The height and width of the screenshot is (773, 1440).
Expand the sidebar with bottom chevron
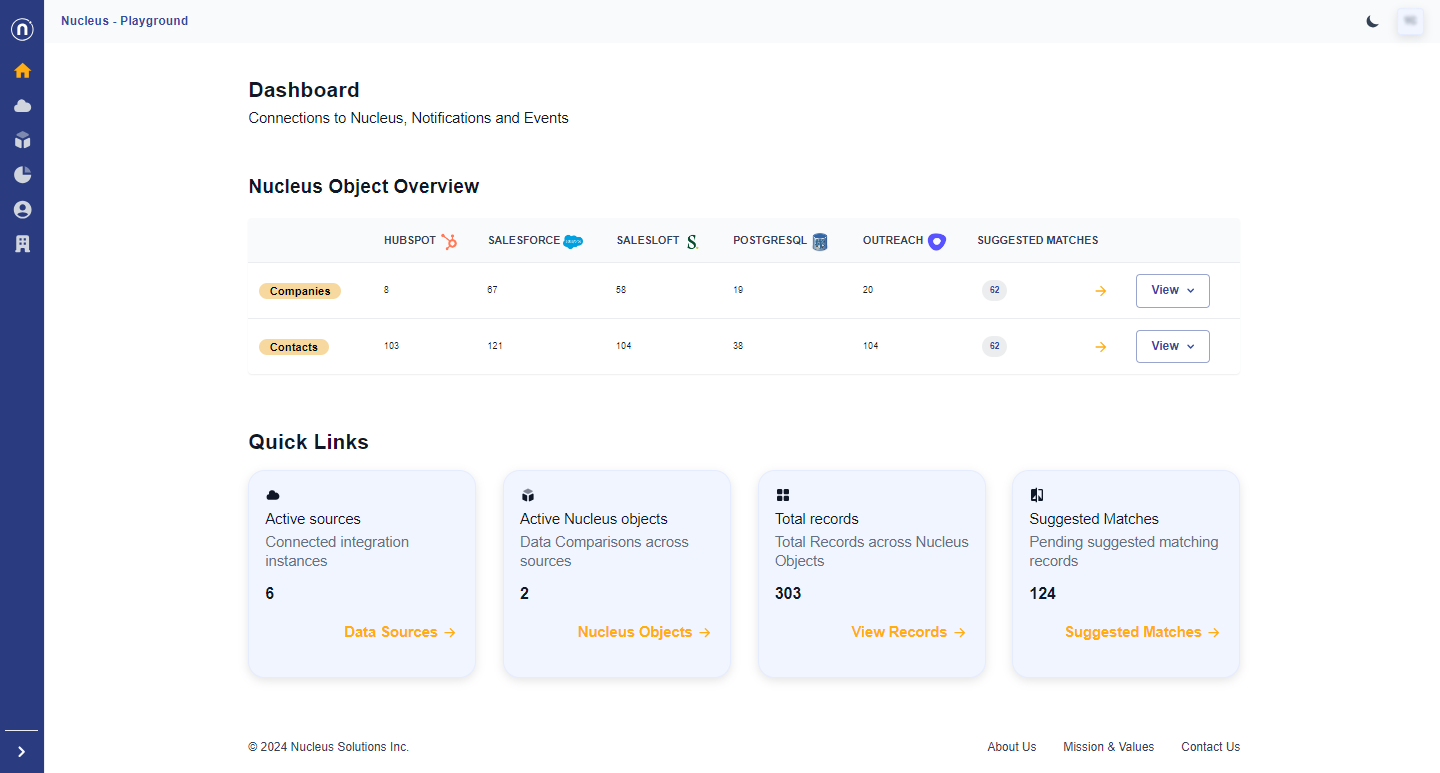pos(22,752)
